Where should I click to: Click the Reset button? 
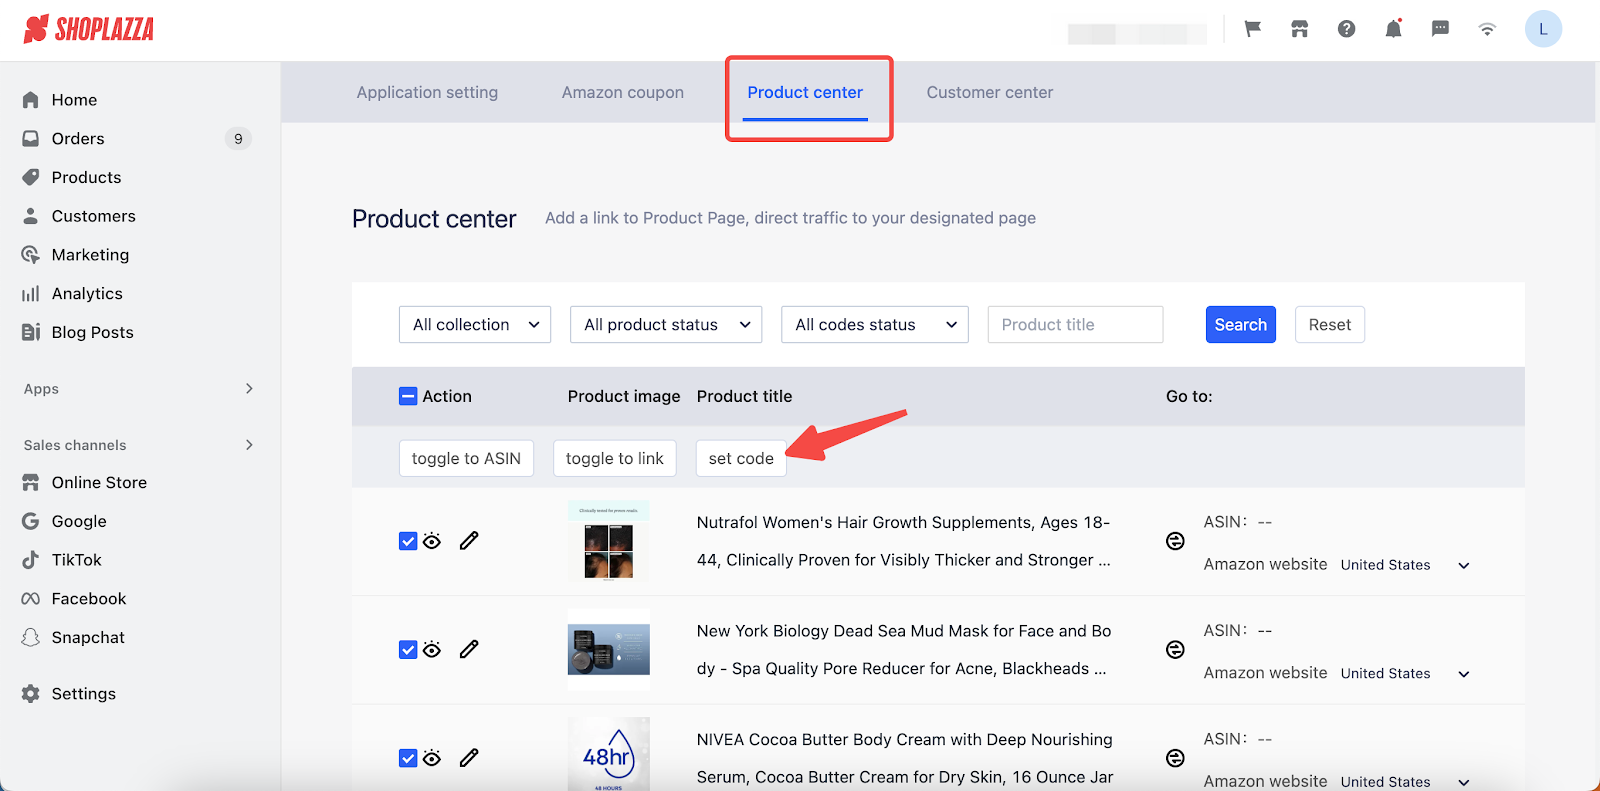[x=1330, y=325]
